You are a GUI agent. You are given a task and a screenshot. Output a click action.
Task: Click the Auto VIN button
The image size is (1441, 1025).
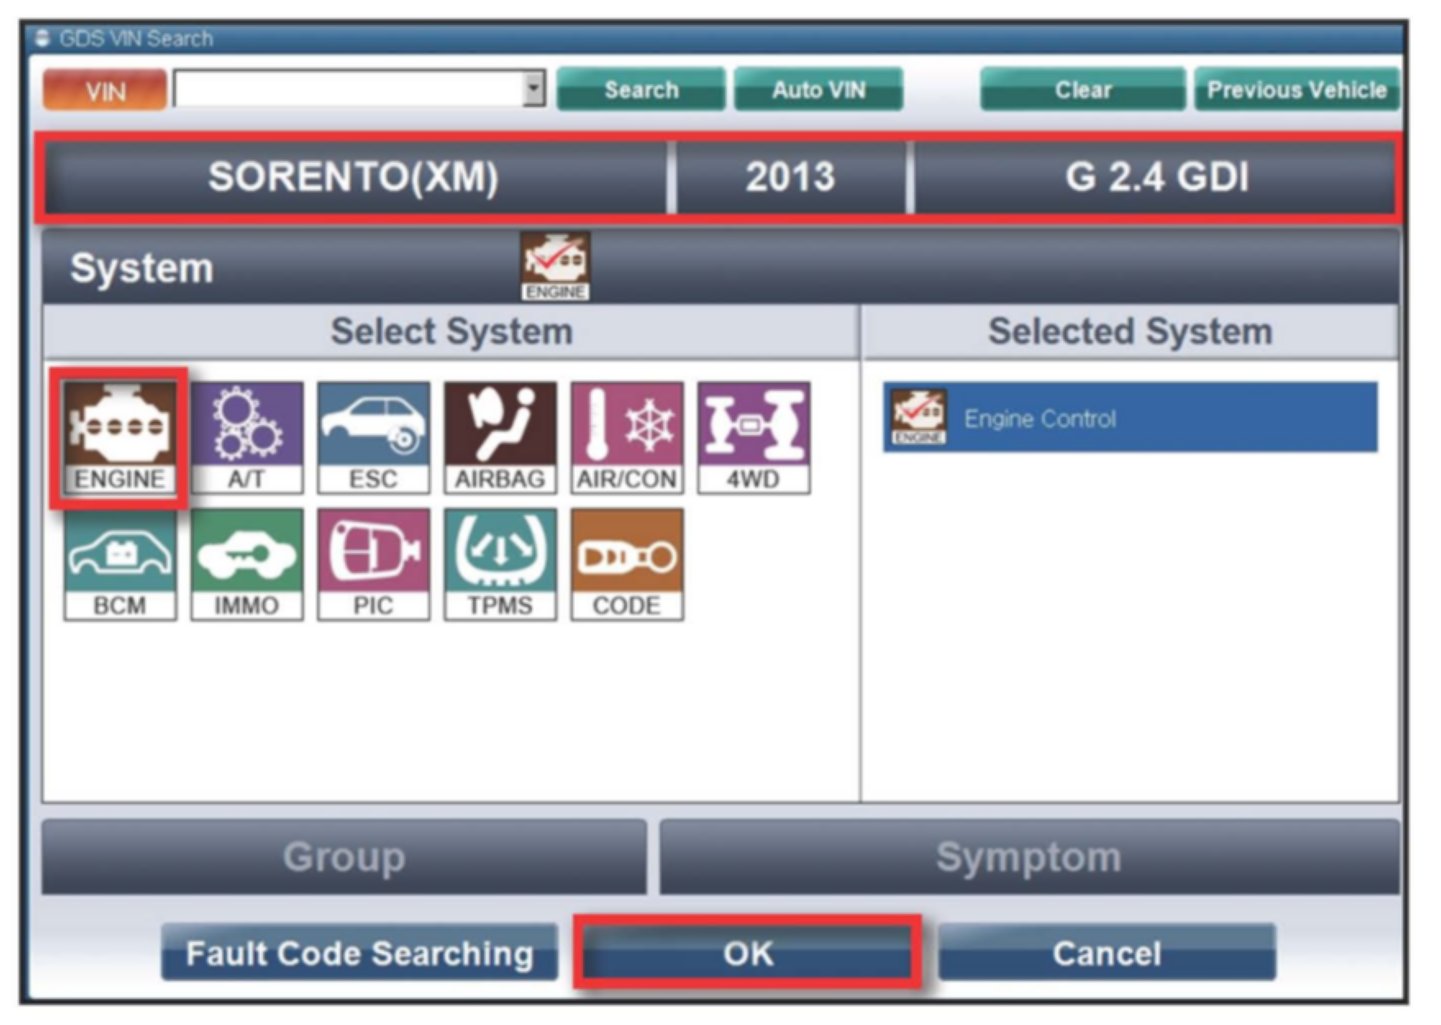pyautogui.click(x=818, y=90)
